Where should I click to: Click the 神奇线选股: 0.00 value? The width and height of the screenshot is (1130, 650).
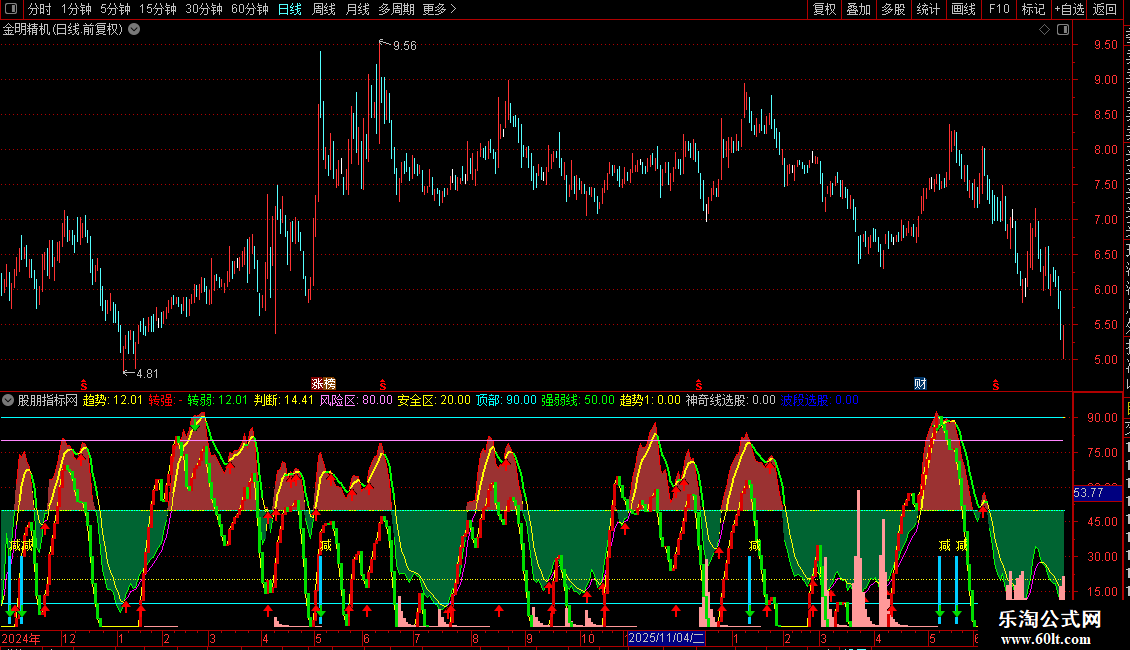731,400
